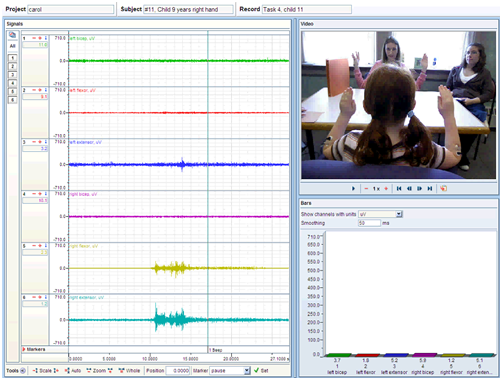Click the Set marker button
This screenshot has height=390, width=502.
click(261, 371)
